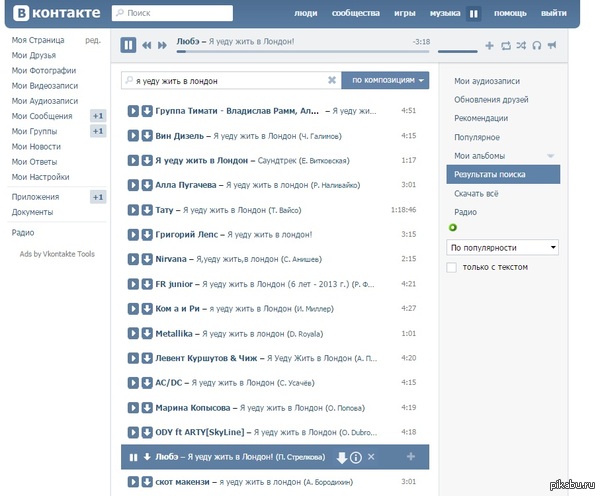Screen dimensions: 600x496
Task: Pause playback in the audio player bar
Action: (x=128, y=45)
